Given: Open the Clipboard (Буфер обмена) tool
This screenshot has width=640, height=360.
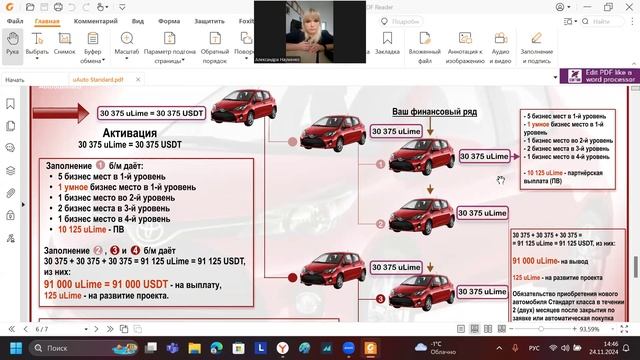Looking at the screenshot, I should (93, 47).
